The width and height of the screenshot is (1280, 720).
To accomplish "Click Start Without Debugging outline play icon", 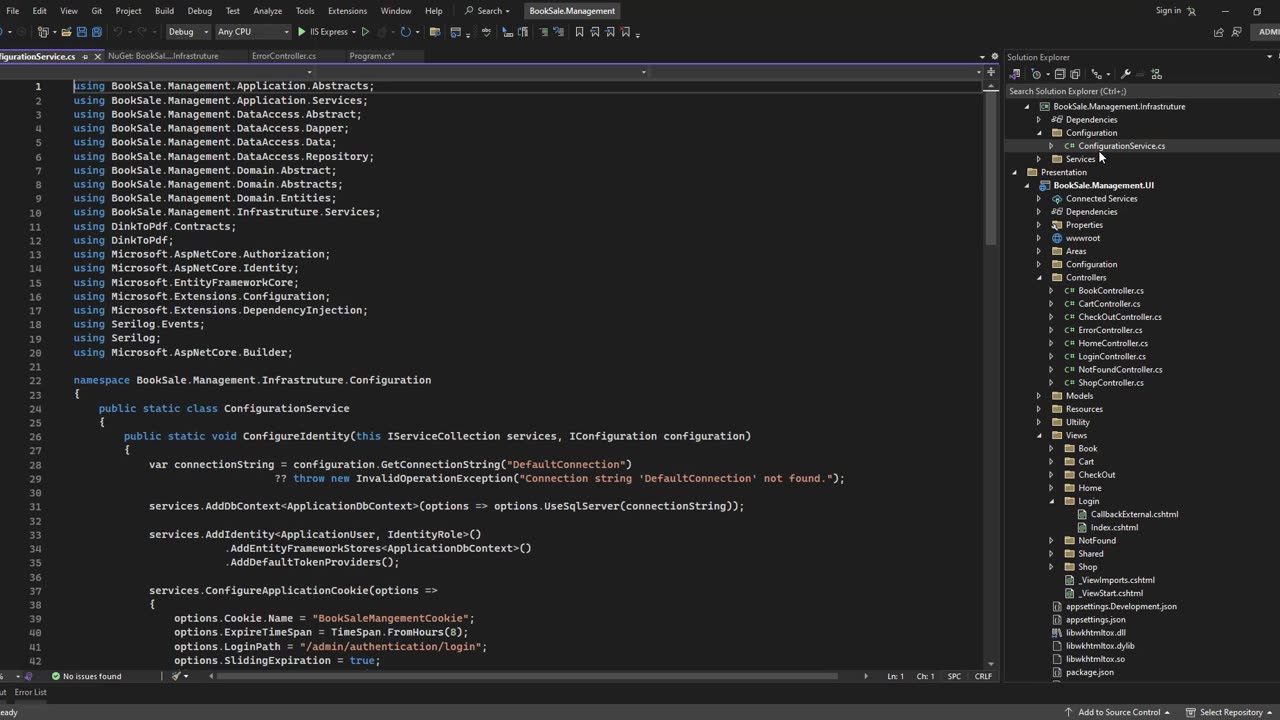I will click(365, 32).
